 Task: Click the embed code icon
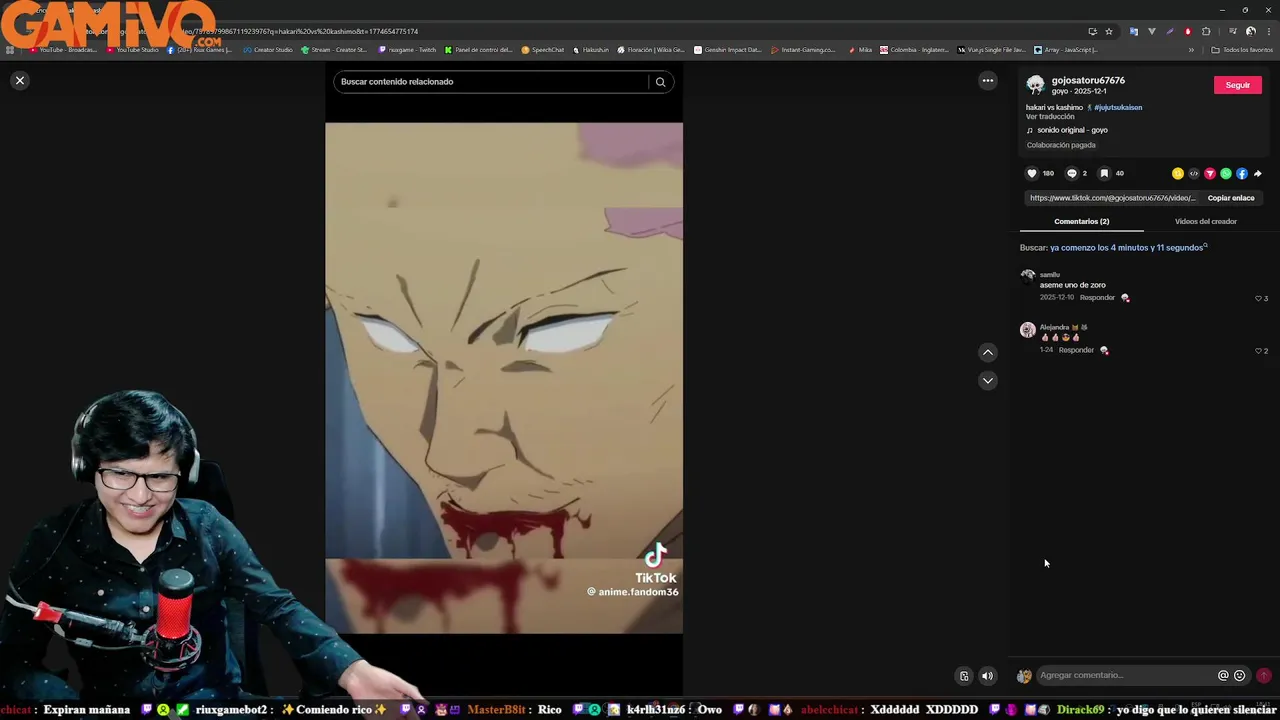pyautogui.click(x=1194, y=173)
